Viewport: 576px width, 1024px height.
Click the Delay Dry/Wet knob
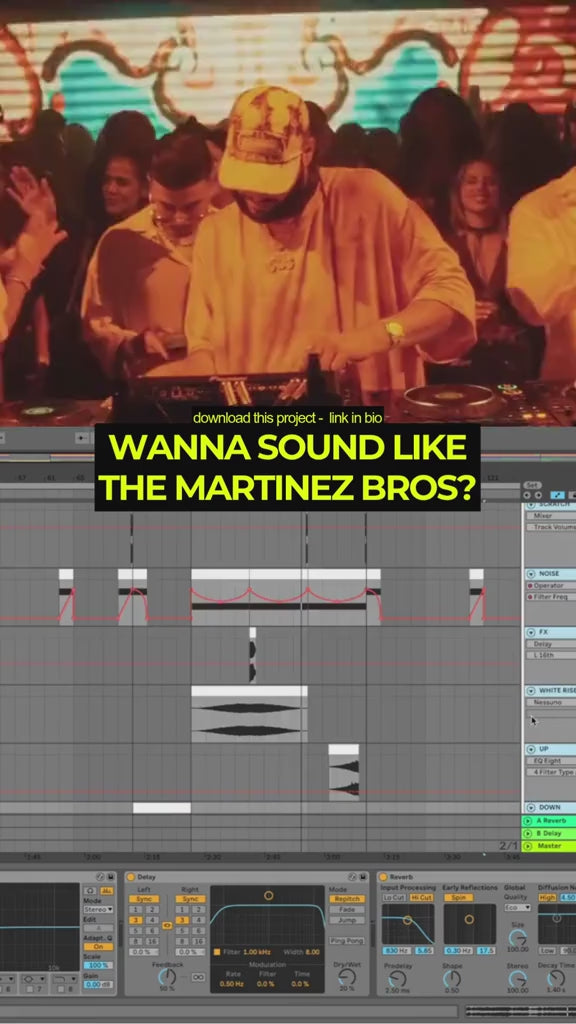(x=347, y=977)
